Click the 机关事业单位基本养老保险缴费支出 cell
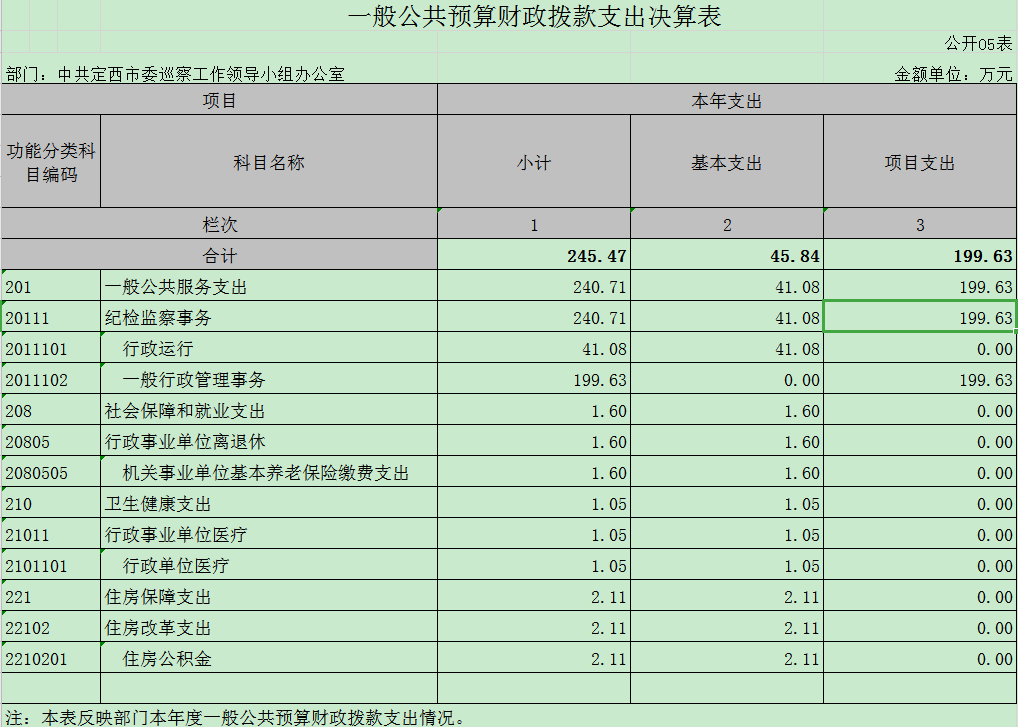The image size is (1018, 727). click(269, 473)
